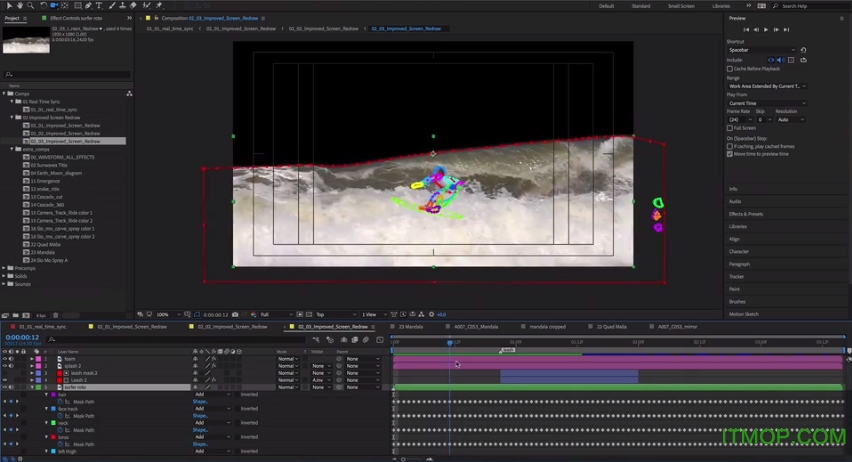Uncheck Move time to preview time
This screenshot has height=462, width=852.
coord(730,153)
